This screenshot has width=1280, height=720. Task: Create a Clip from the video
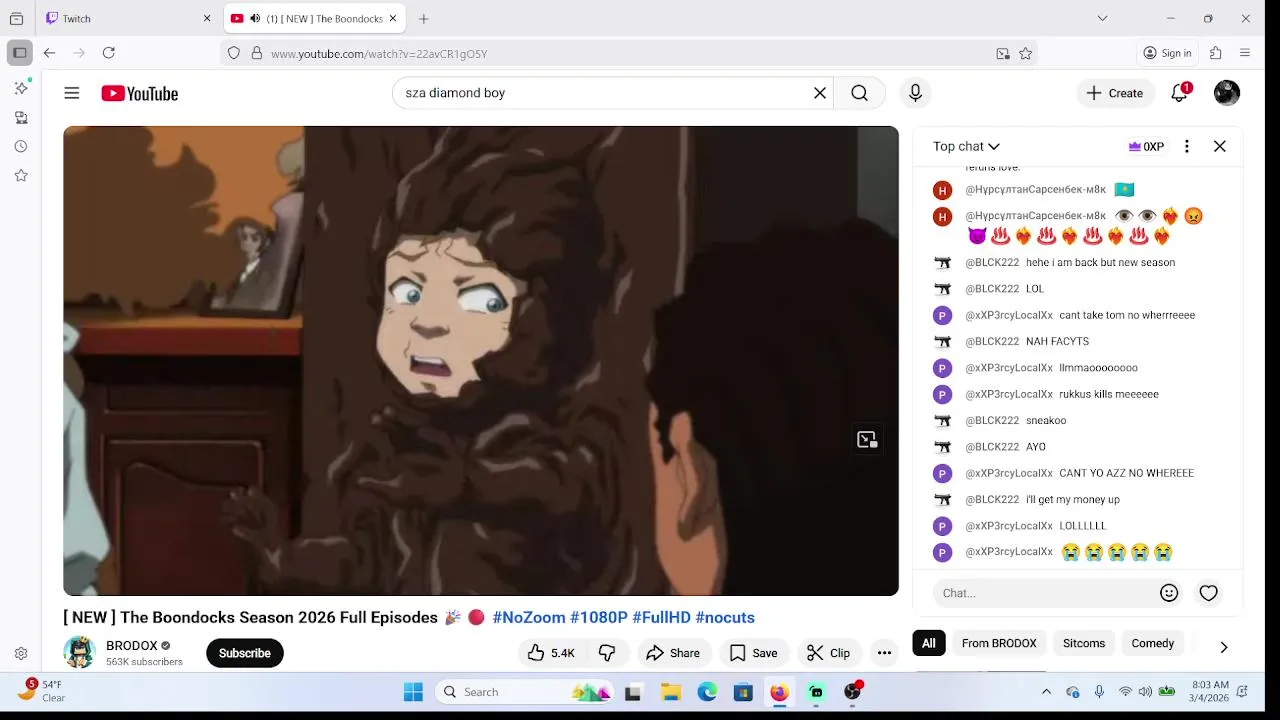tap(828, 653)
